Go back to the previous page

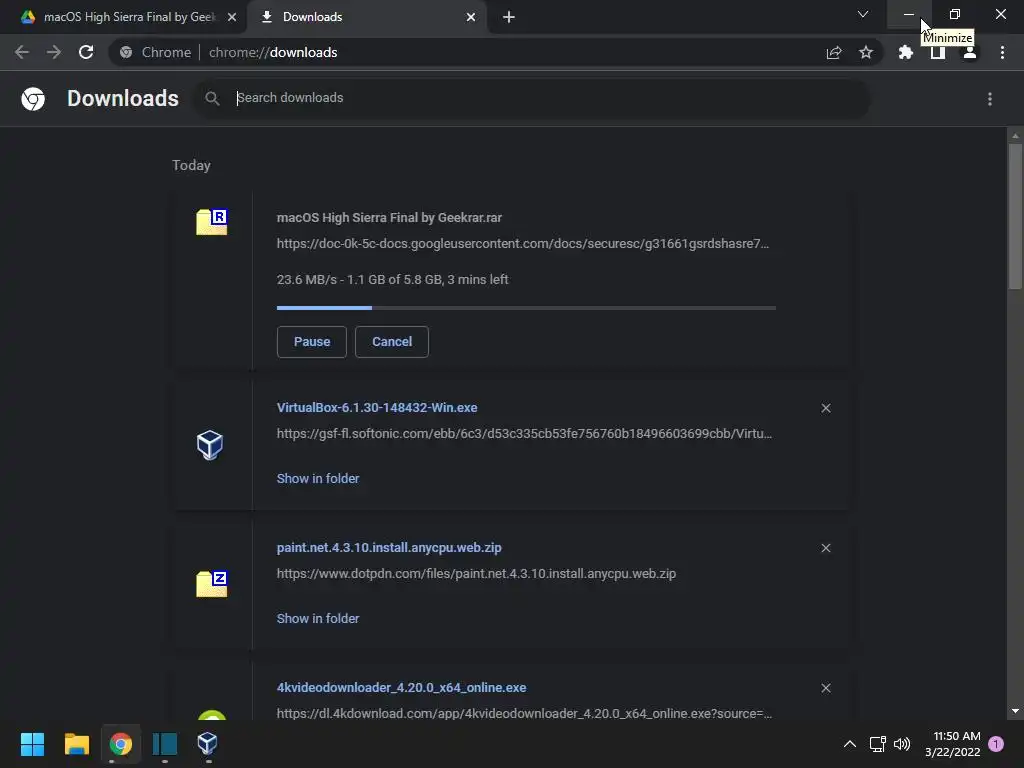(22, 52)
